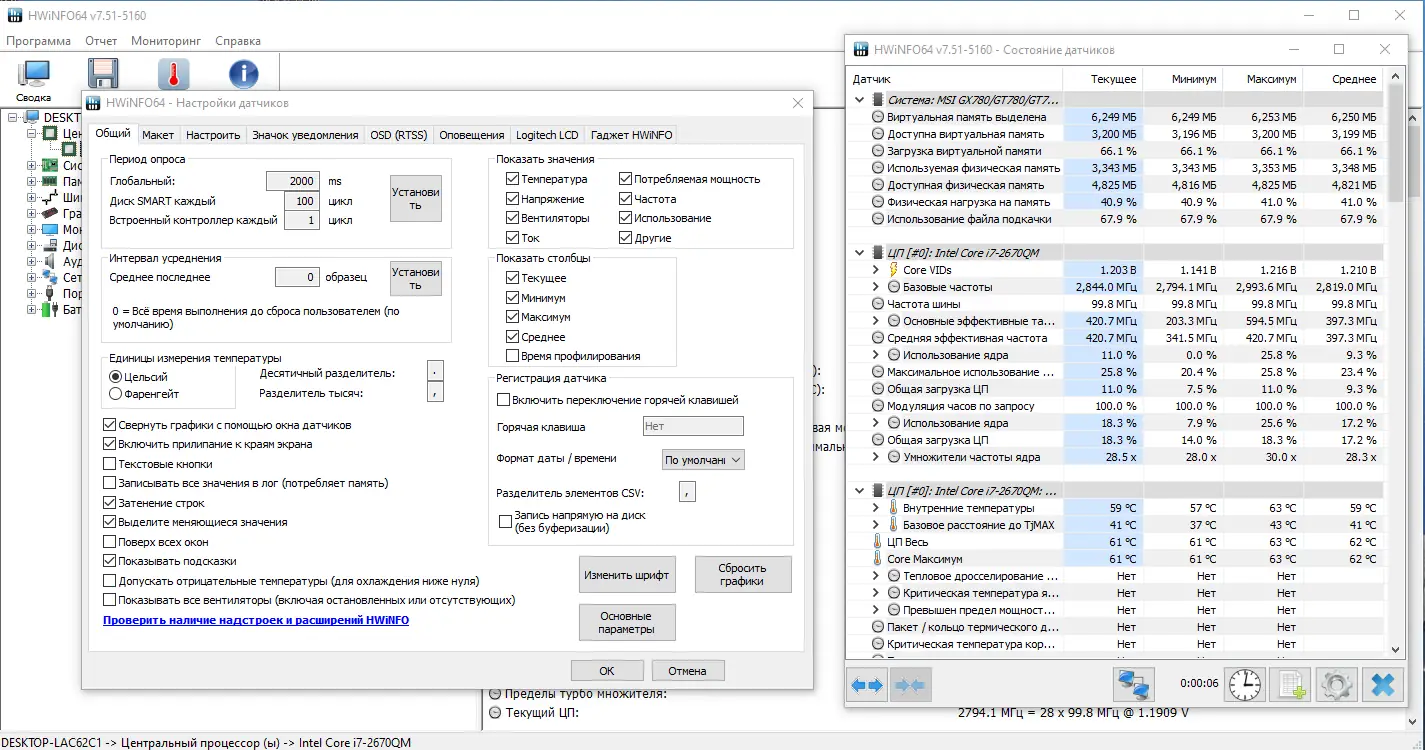Viewport: 1425px width, 750px height.
Task: Enable Время профилирования column checkbox
Action: click(x=513, y=356)
